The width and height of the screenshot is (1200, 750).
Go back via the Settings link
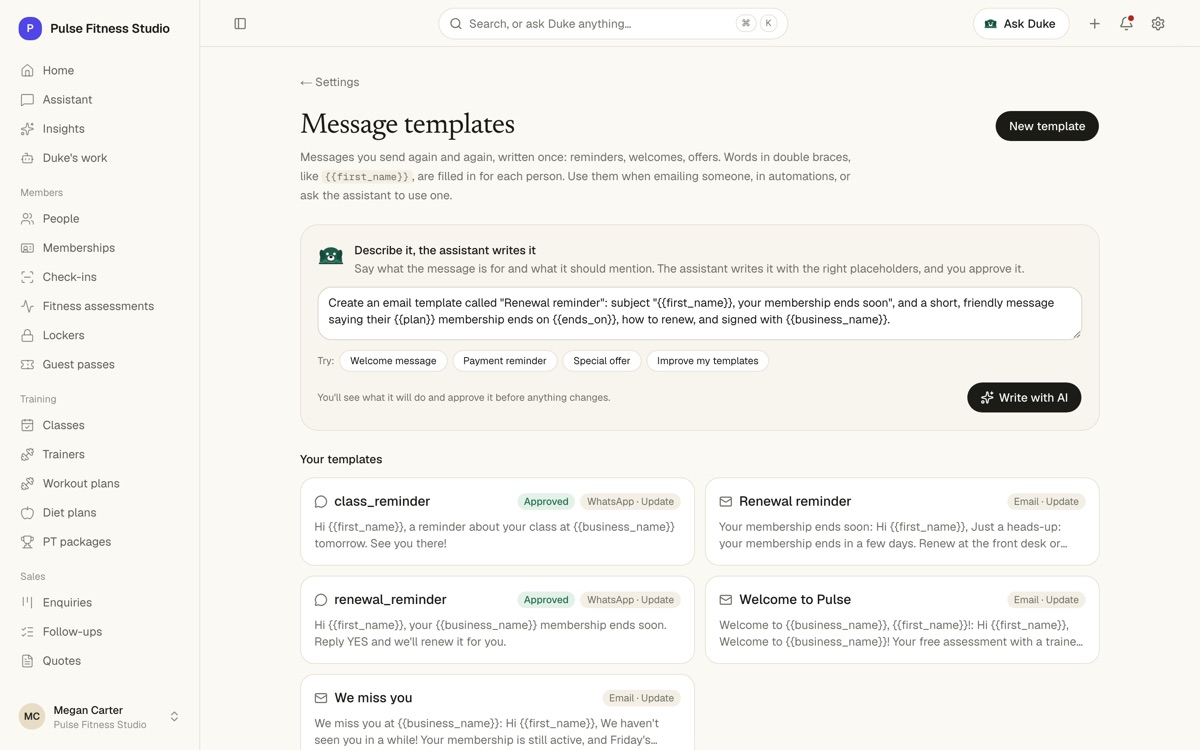(x=329, y=82)
